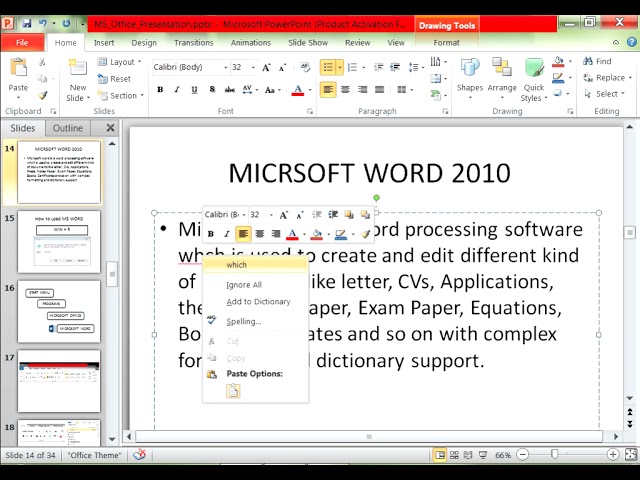Click paste option icon in context menu
The width and height of the screenshot is (640, 480).
point(233,391)
